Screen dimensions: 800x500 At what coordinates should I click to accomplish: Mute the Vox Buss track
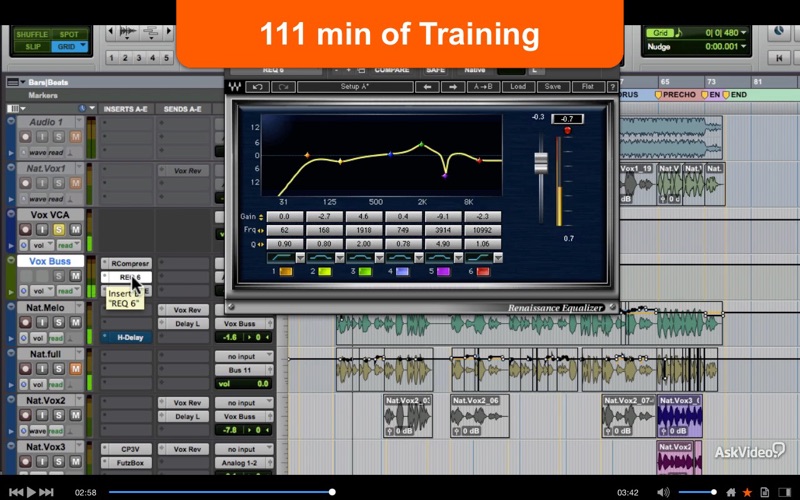(x=76, y=276)
